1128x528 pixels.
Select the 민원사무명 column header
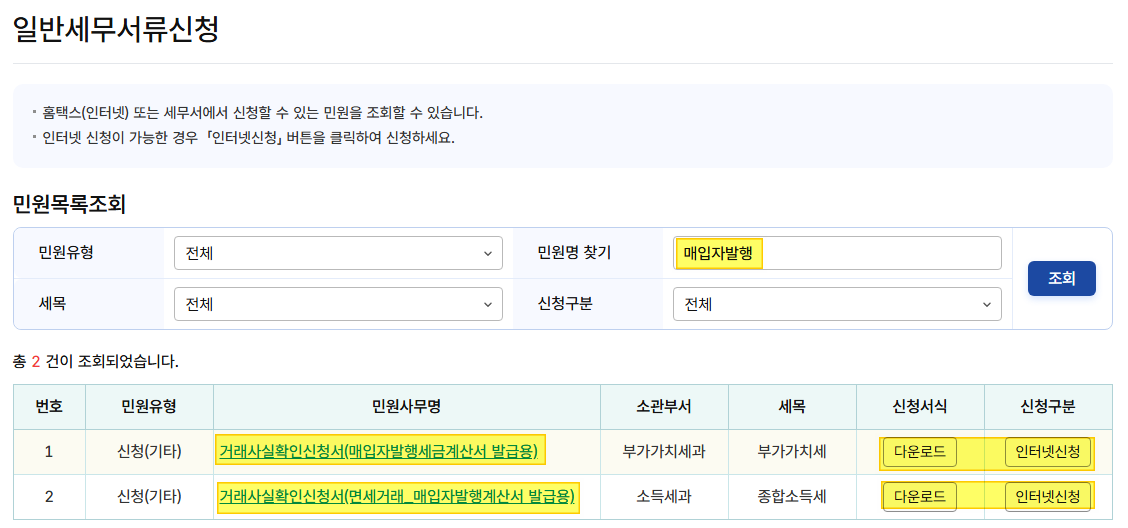tap(406, 406)
